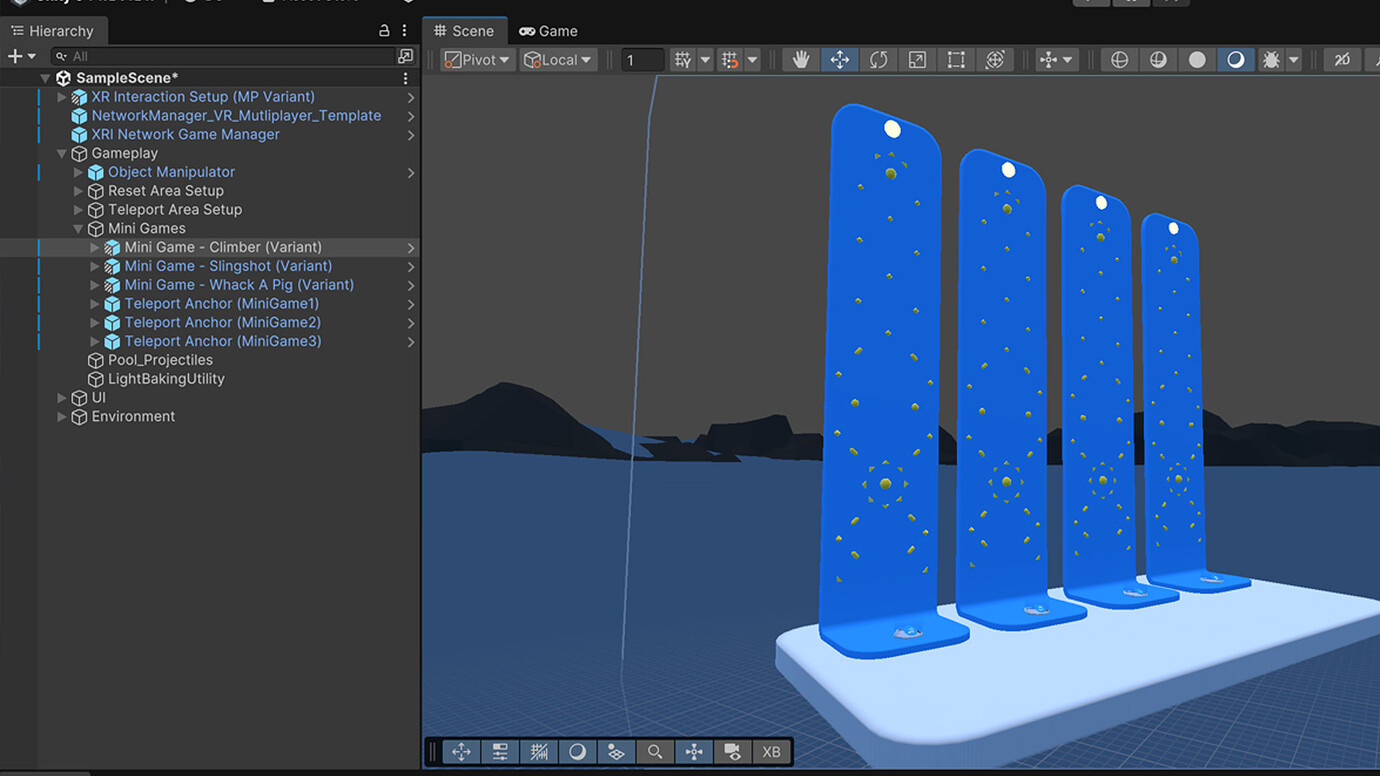Click the XB button in the Scene overlay
The image size is (1380, 776).
tap(770, 751)
